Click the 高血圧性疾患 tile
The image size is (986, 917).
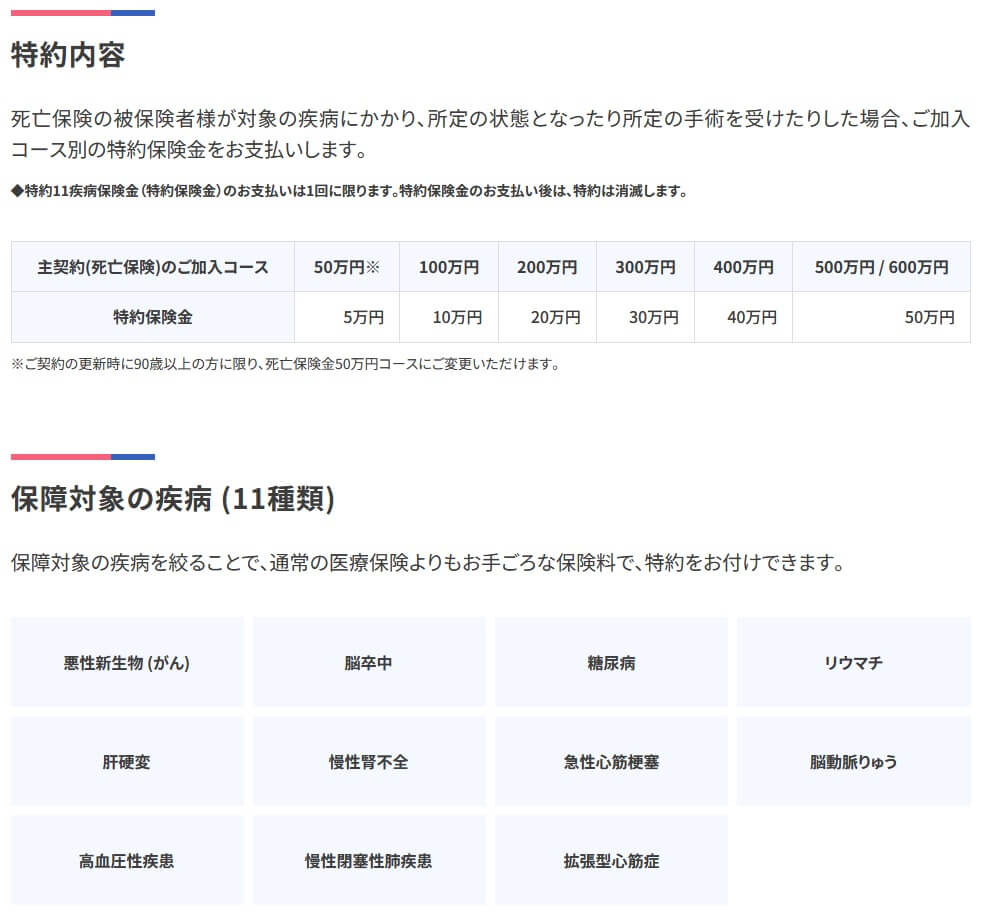(127, 860)
